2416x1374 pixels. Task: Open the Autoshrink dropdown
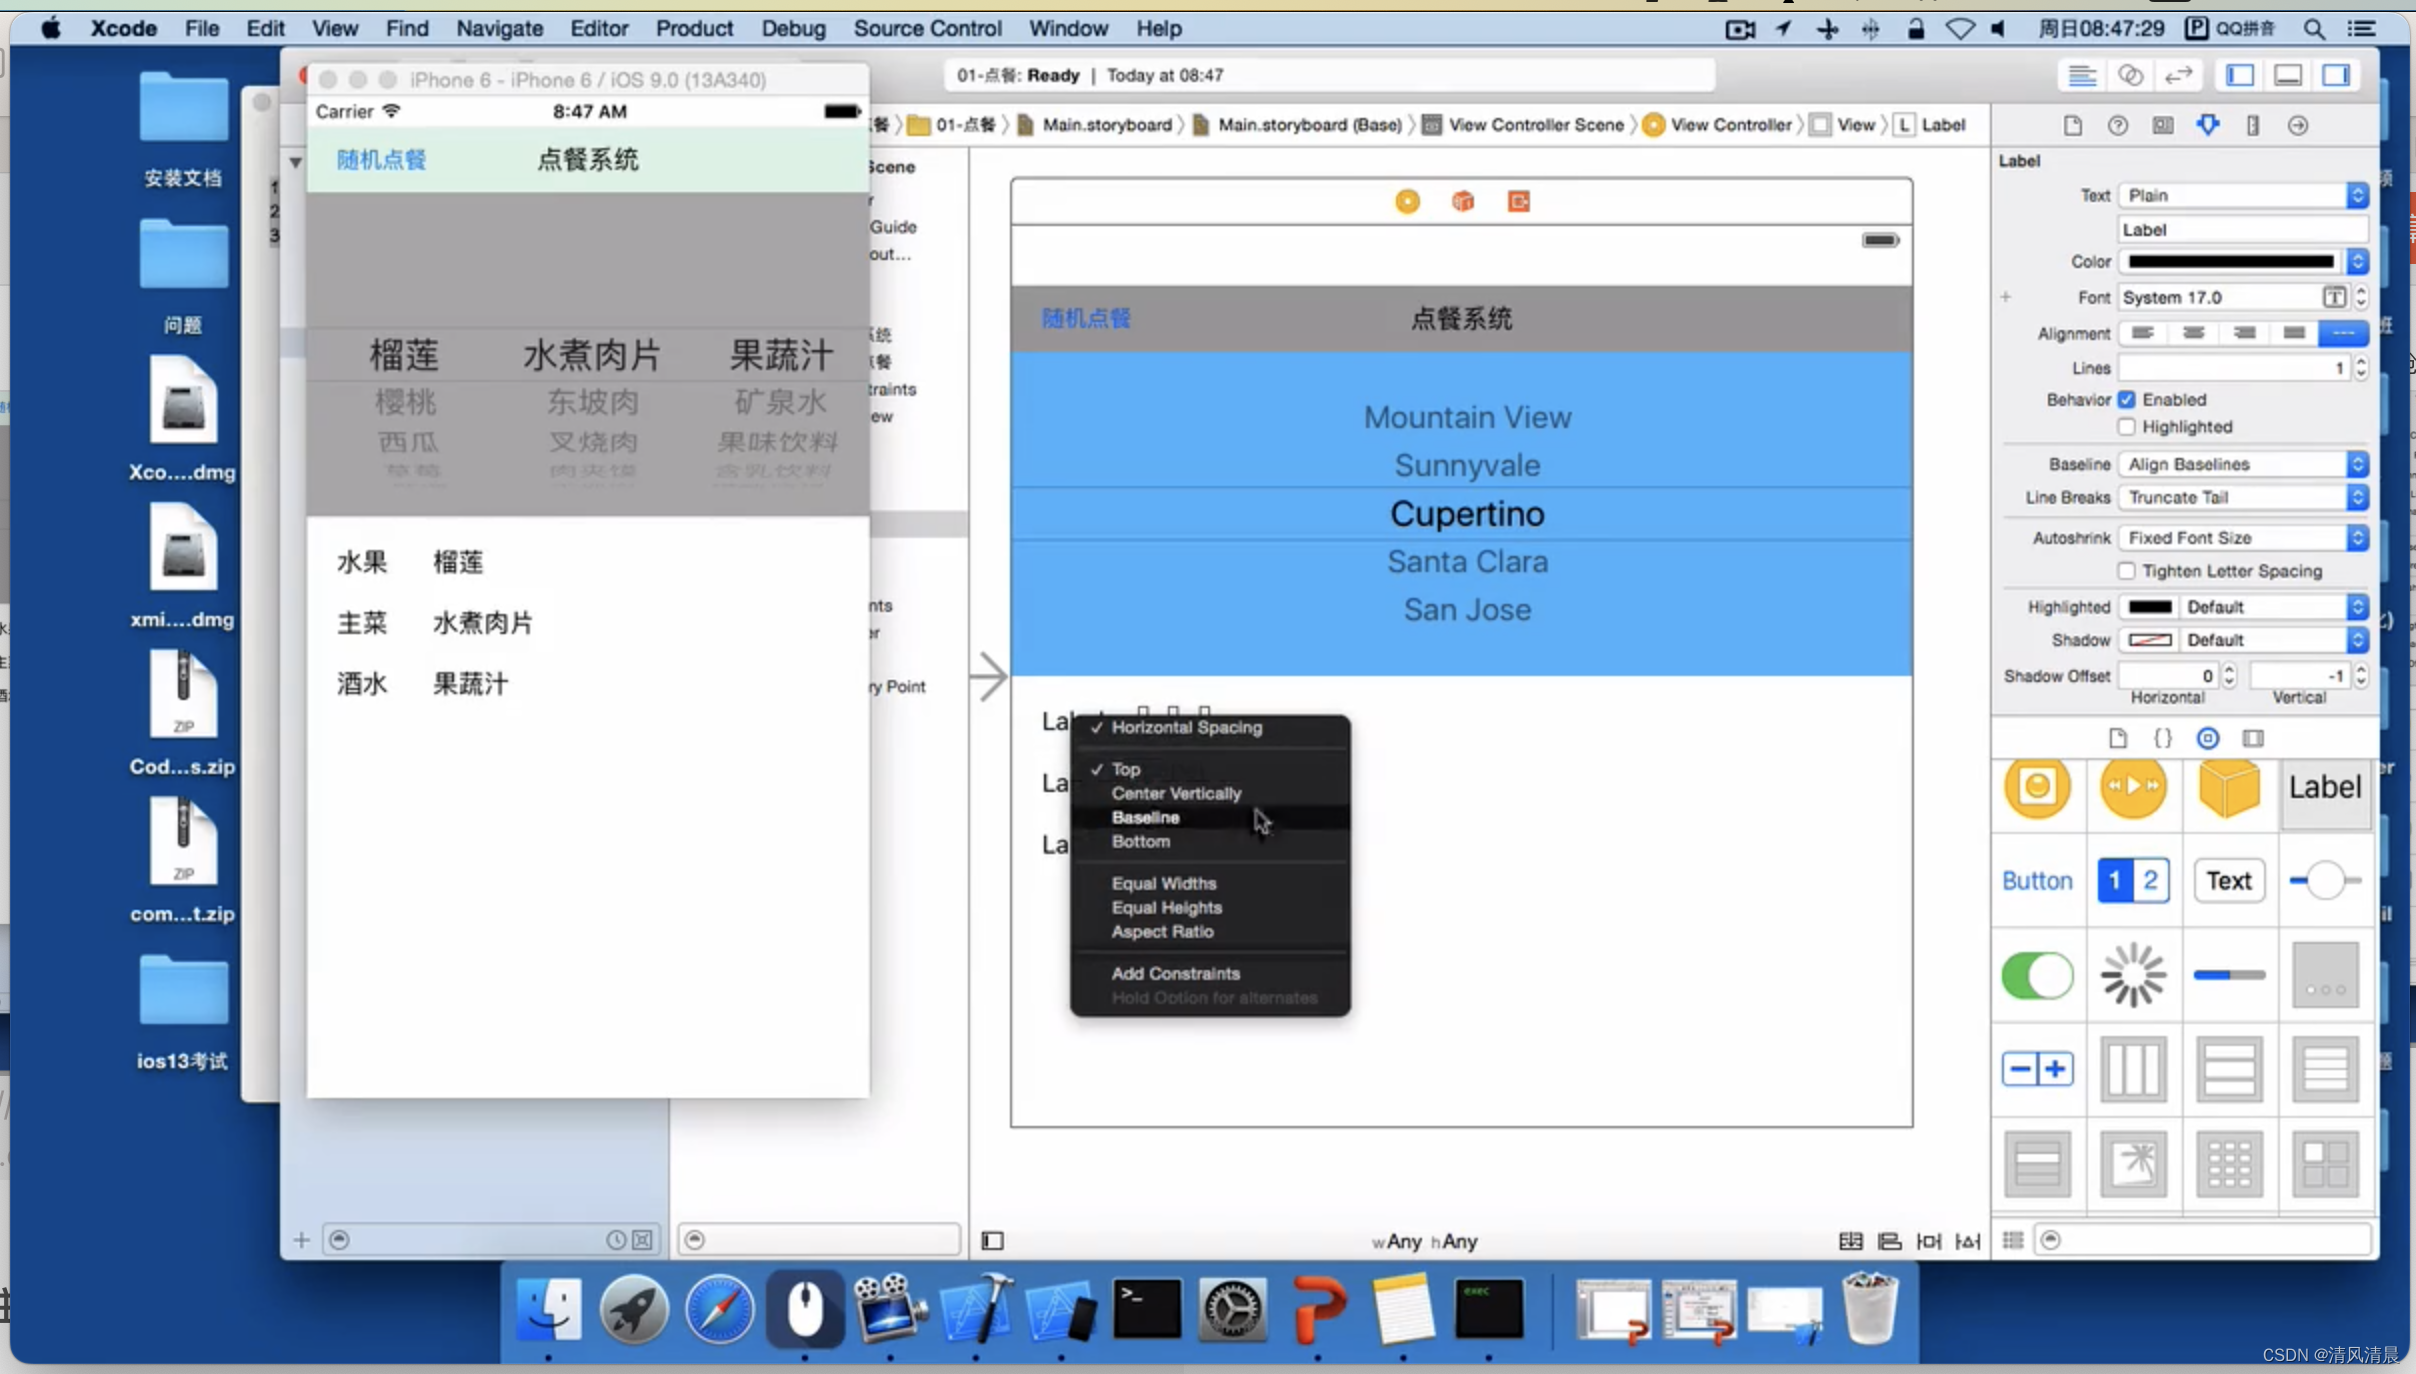[x=2243, y=538]
